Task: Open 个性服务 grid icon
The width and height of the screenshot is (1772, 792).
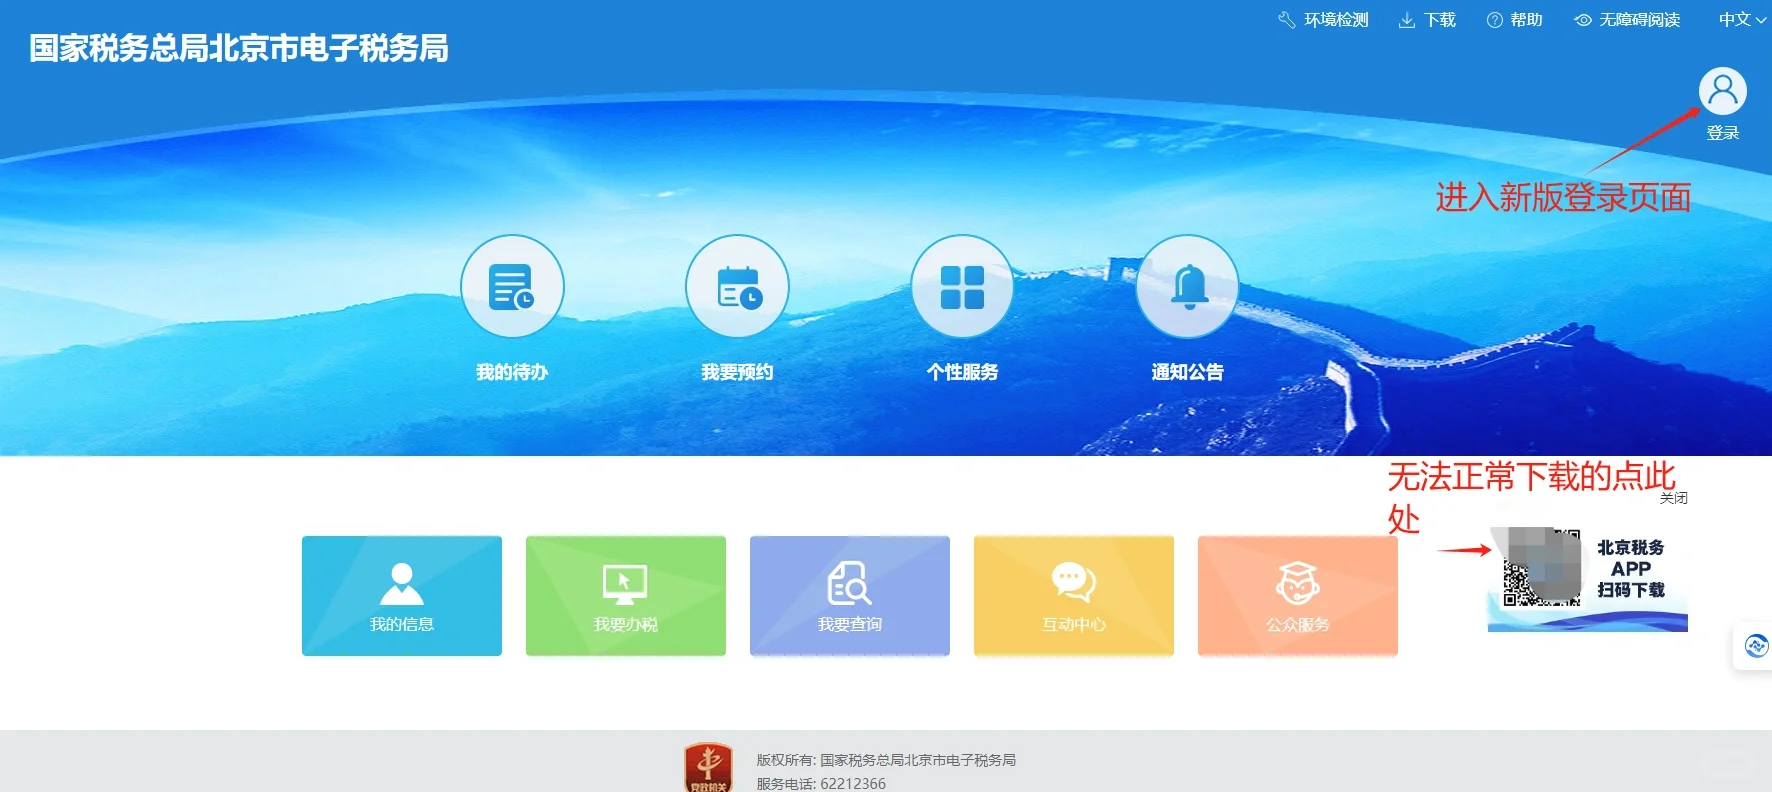Action: coord(962,287)
